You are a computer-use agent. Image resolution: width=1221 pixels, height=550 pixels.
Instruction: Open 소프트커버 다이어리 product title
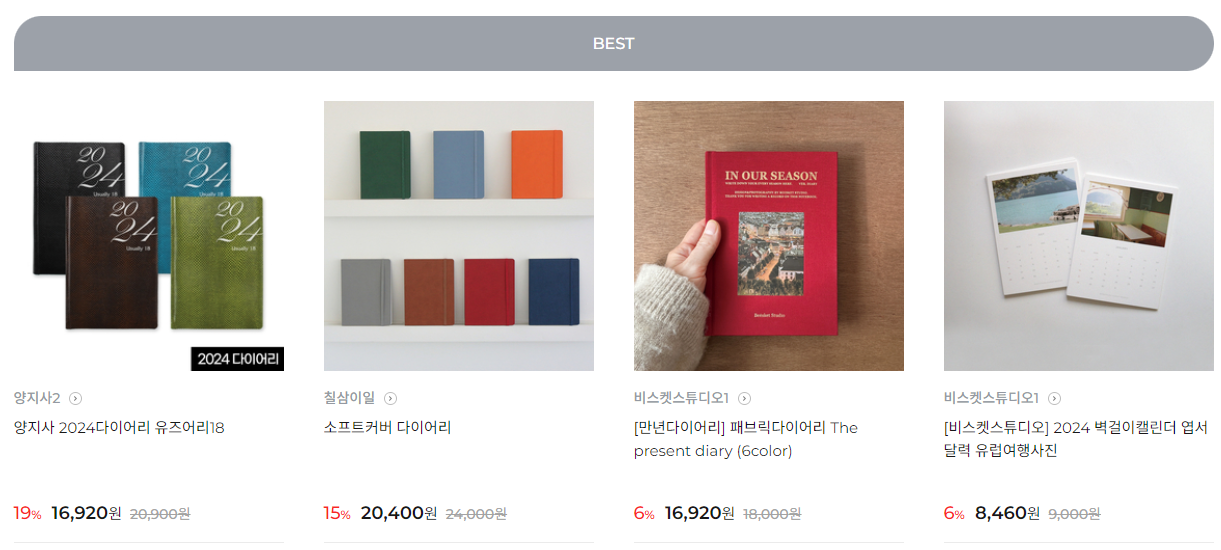tap(388, 428)
